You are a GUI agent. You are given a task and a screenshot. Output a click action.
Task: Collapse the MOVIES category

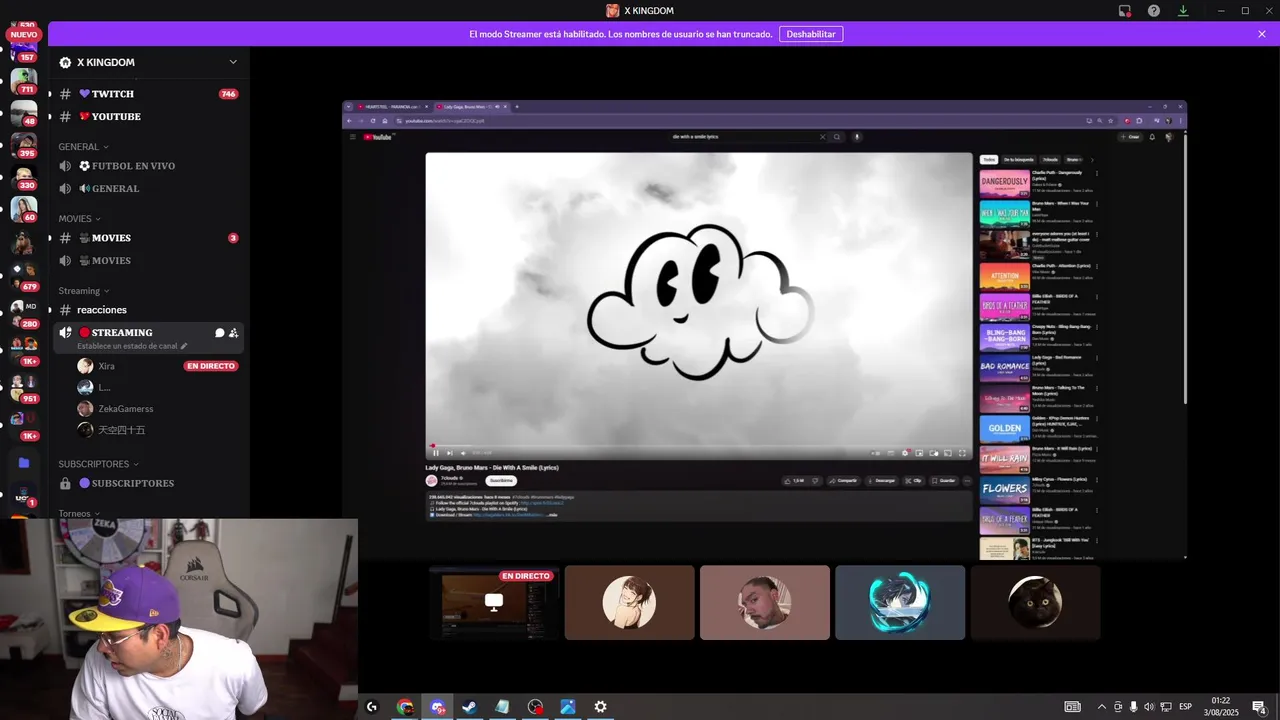point(79,218)
